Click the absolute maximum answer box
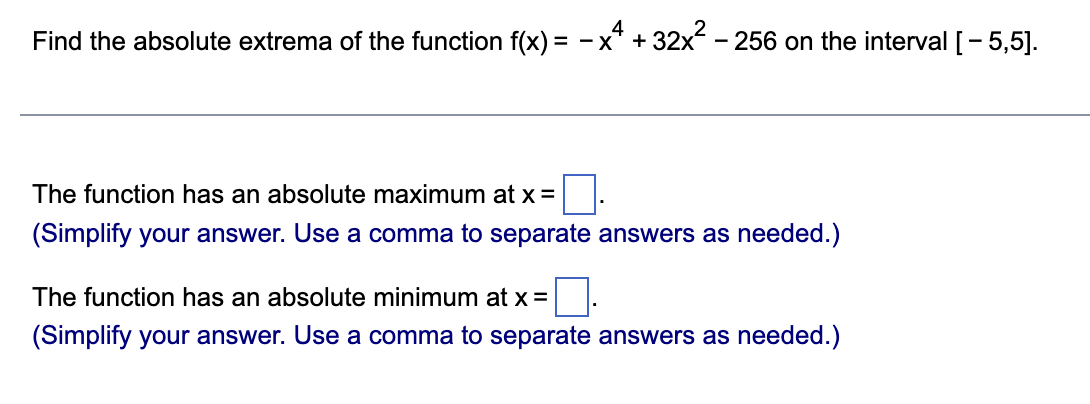Viewport: 1090px width, 404px height. pos(578,195)
